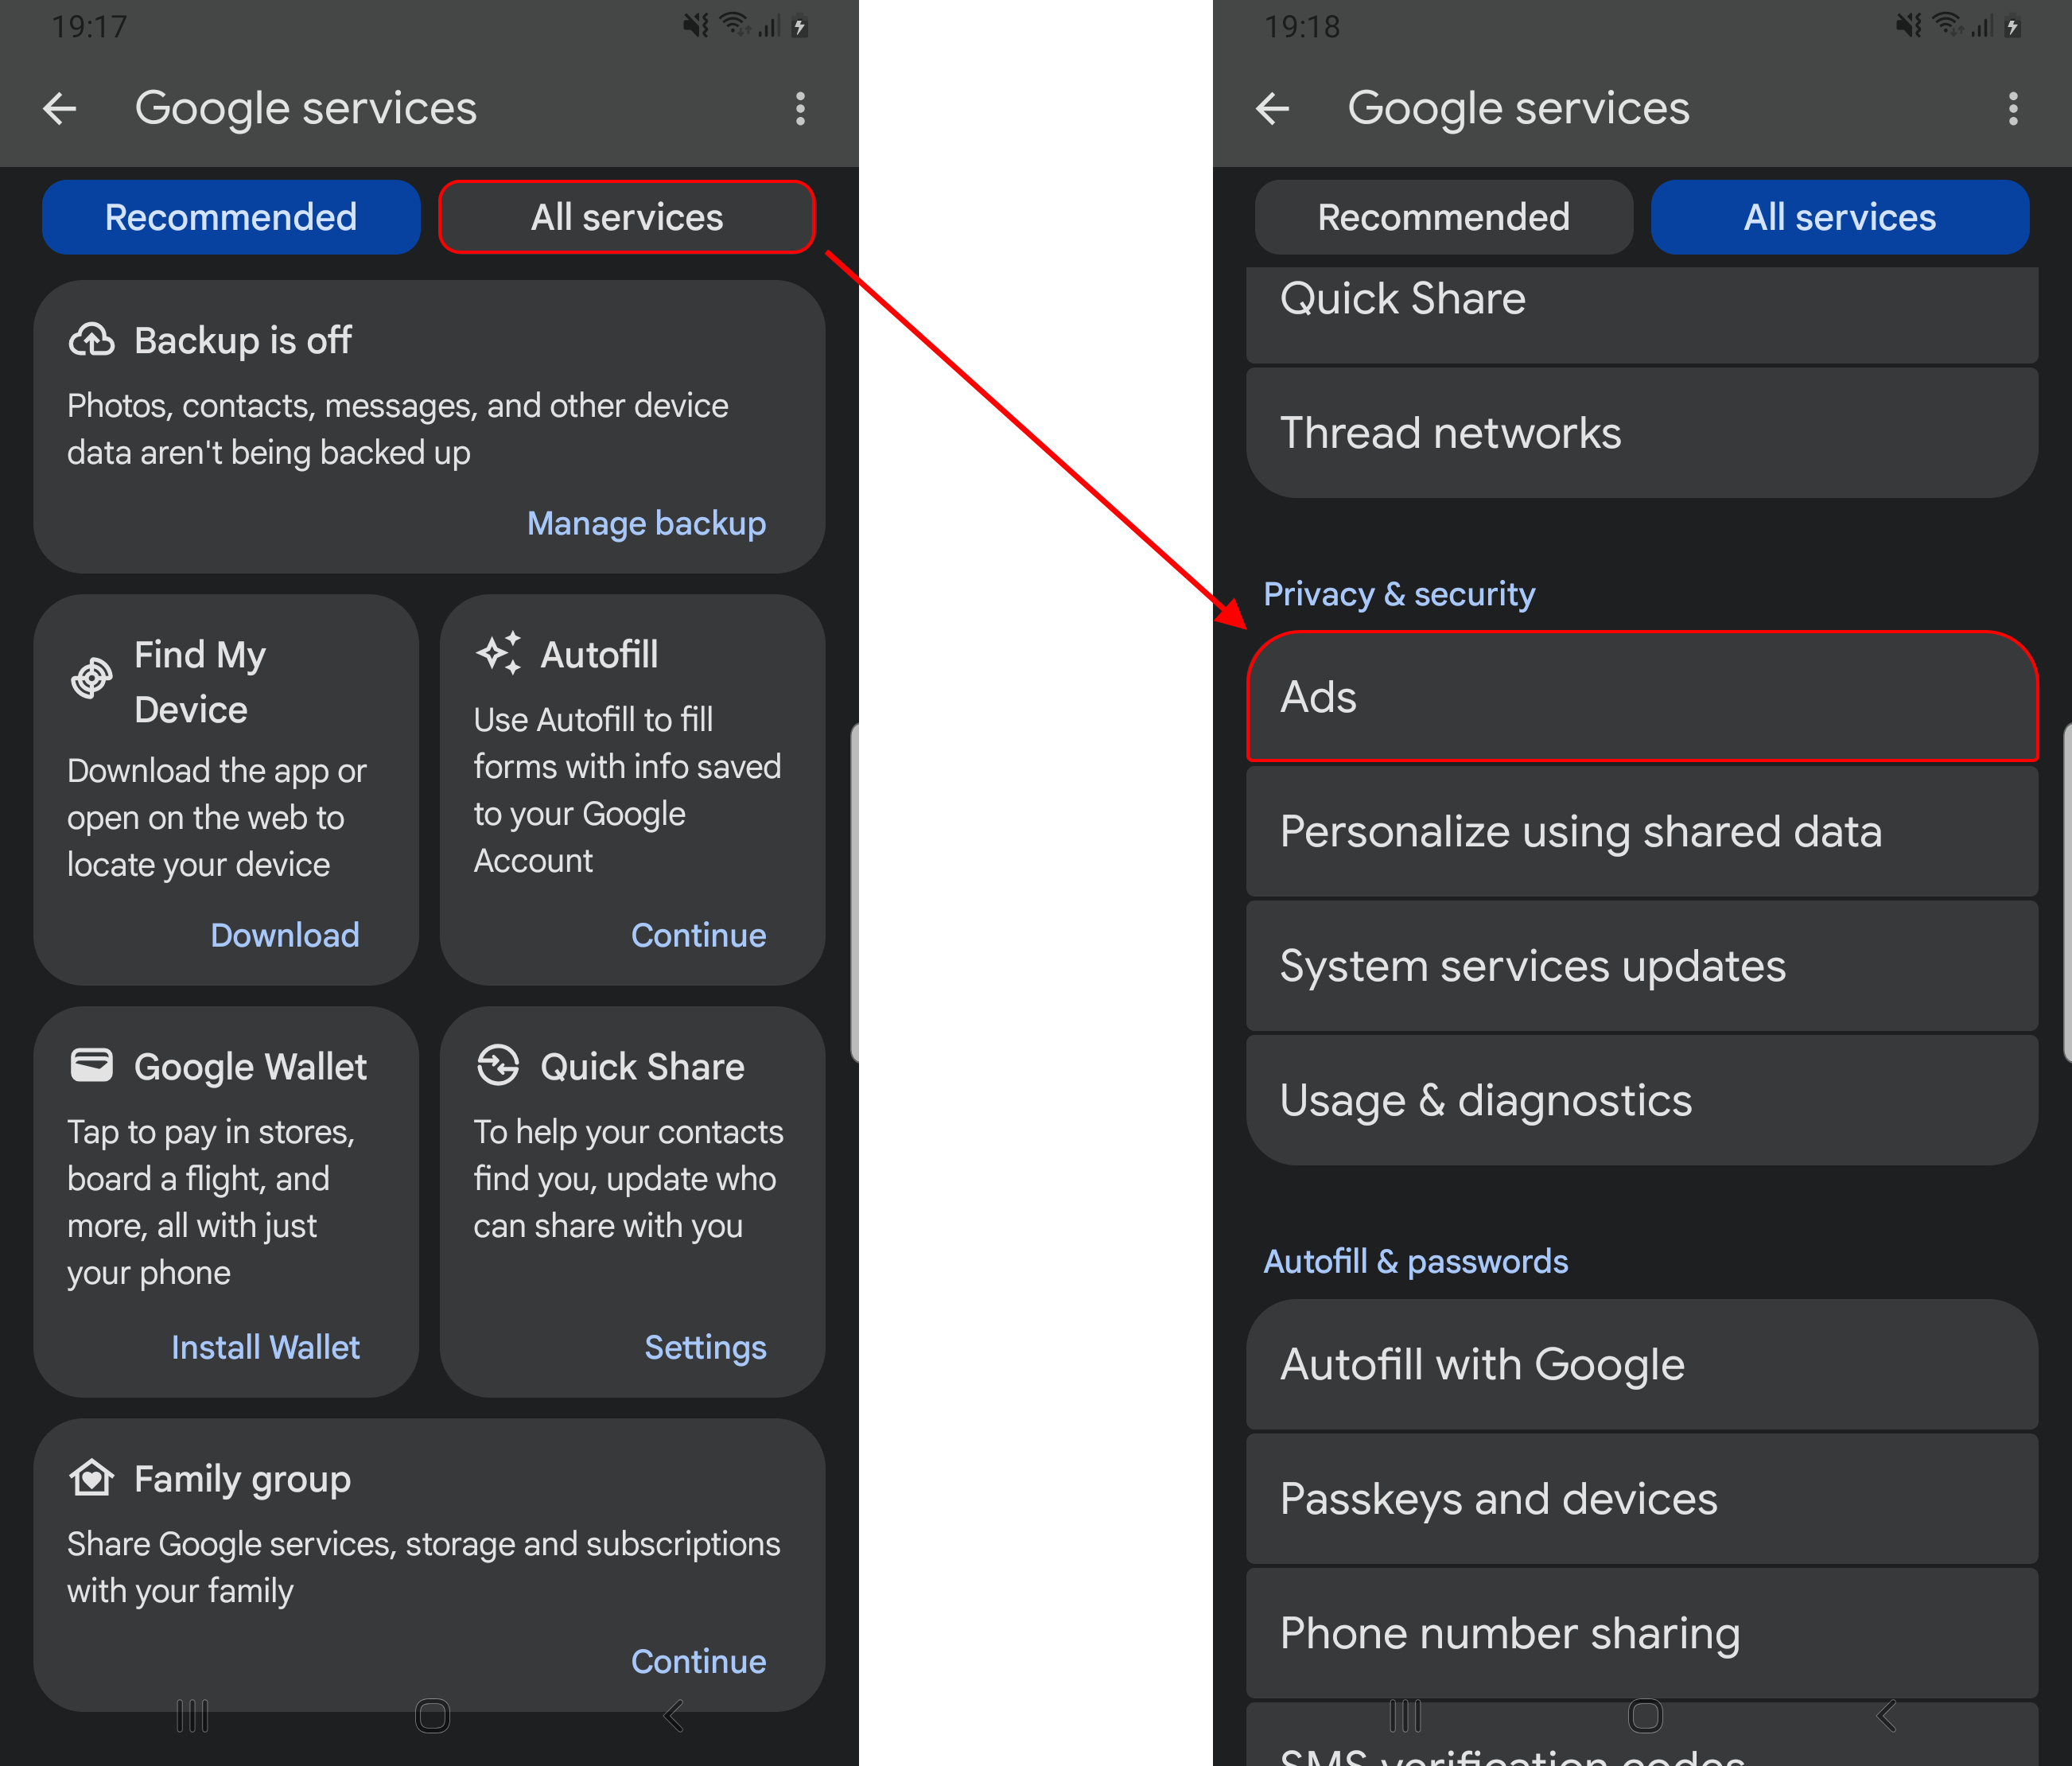Open the Quick Share row in the All services list
The width and height of the screenshot is (2072, 1766).
1642,314
